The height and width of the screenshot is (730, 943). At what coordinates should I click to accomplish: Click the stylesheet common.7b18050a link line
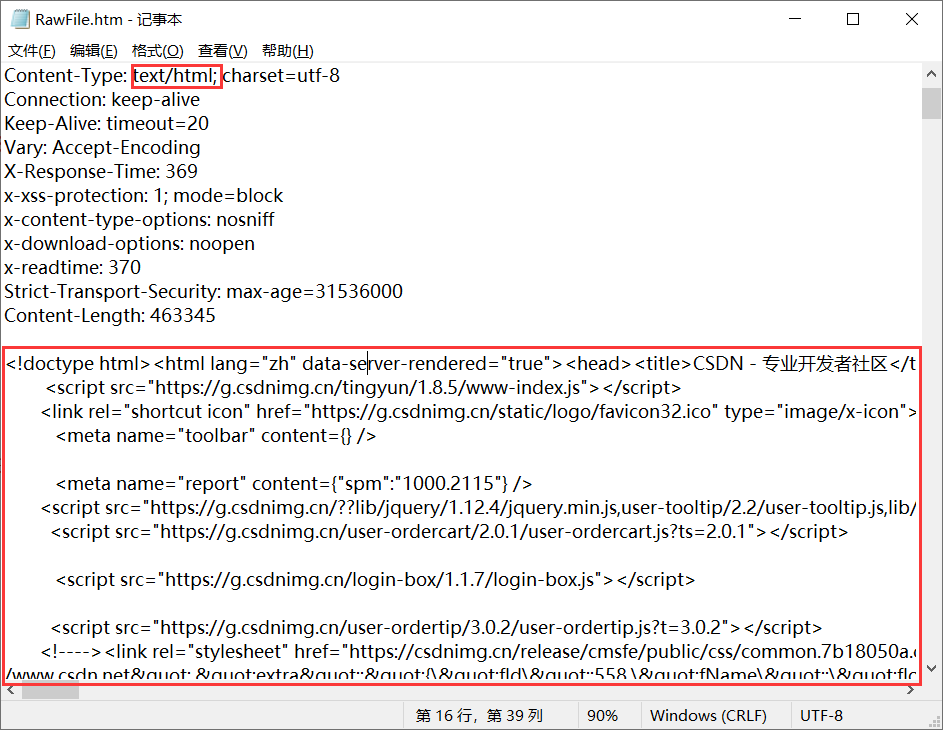coord(479,652)
